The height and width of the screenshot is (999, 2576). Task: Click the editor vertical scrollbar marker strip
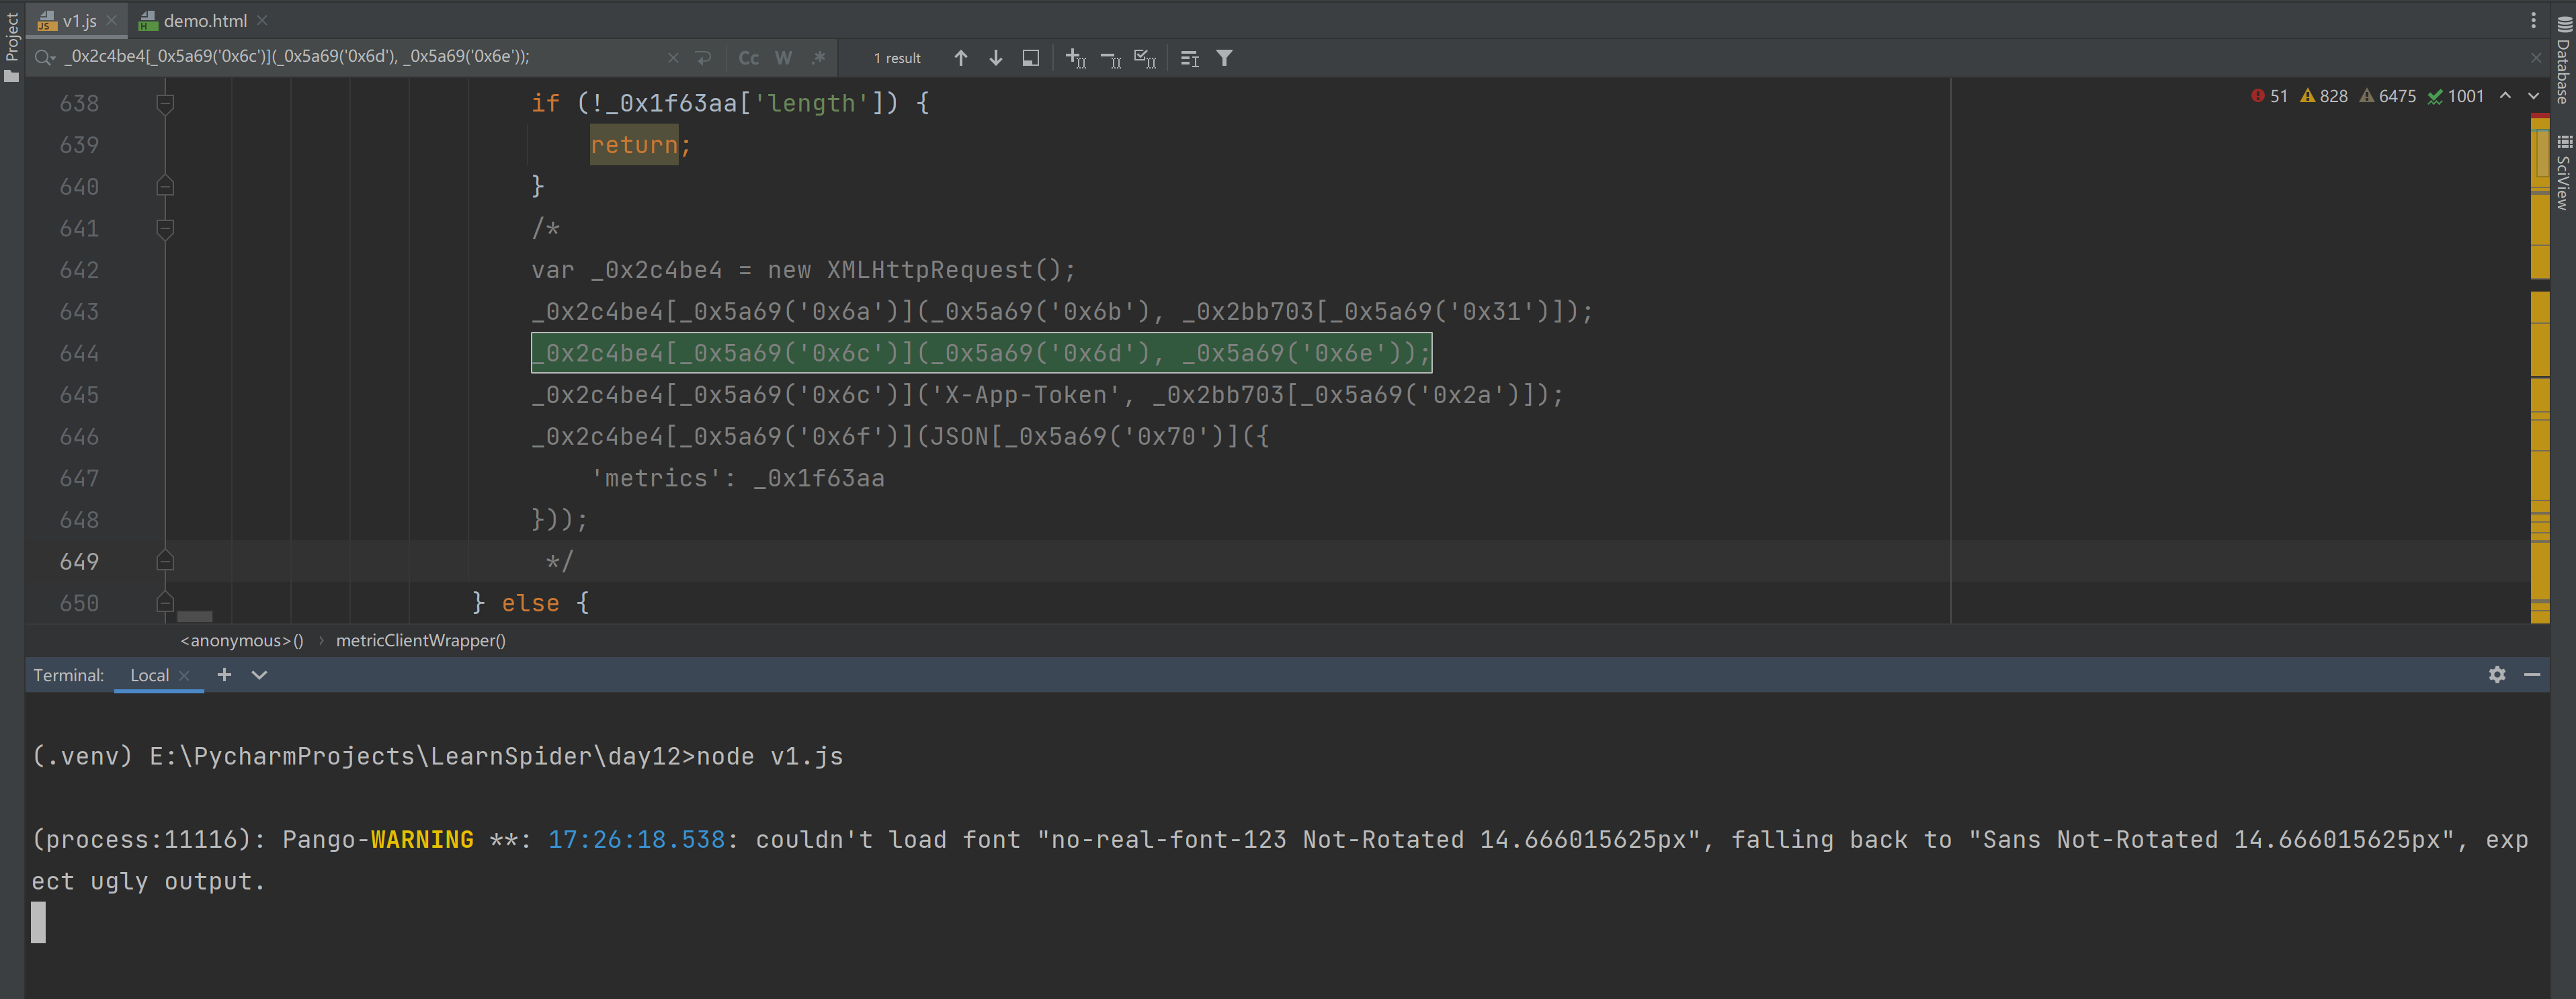[2539, 368]
